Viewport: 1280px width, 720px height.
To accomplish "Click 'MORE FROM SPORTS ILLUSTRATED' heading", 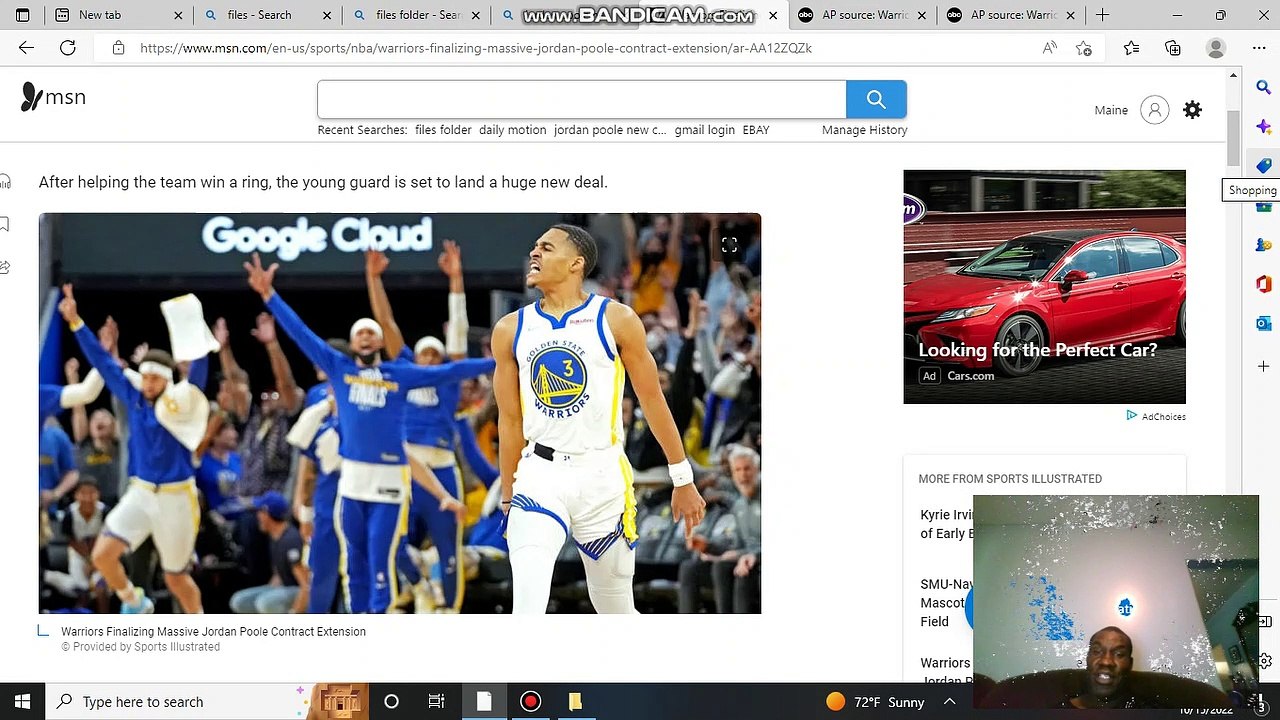I will pos(1010,479).
